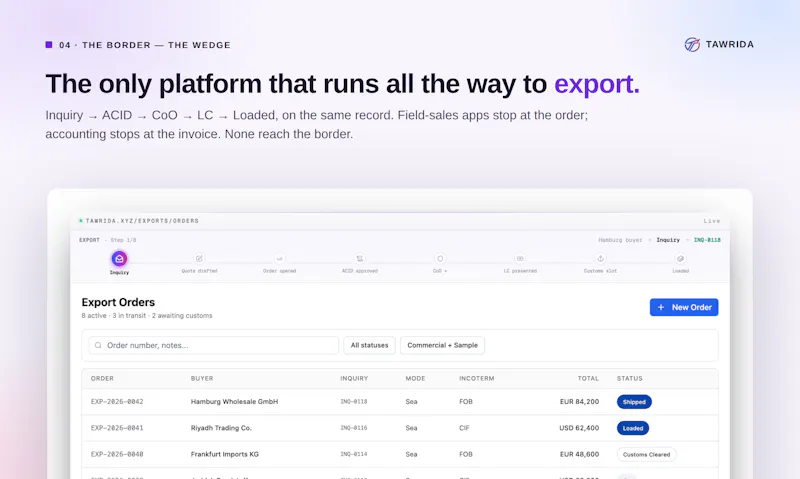800x479 pixels.
Task: Click the TOTAL column header
Action: click(x=588, y=379)
